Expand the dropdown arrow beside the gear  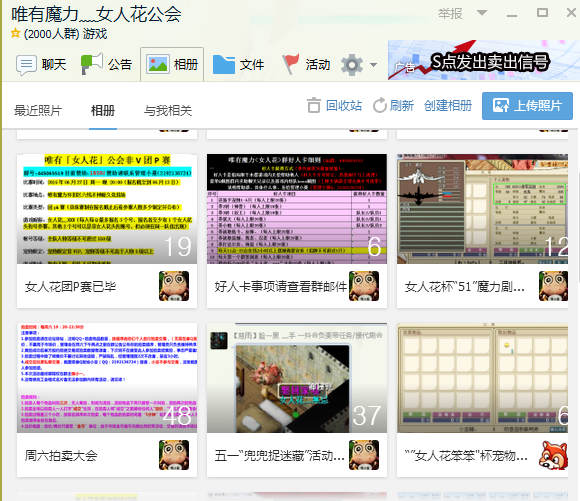pyautogui.click(x=373, y=65)
